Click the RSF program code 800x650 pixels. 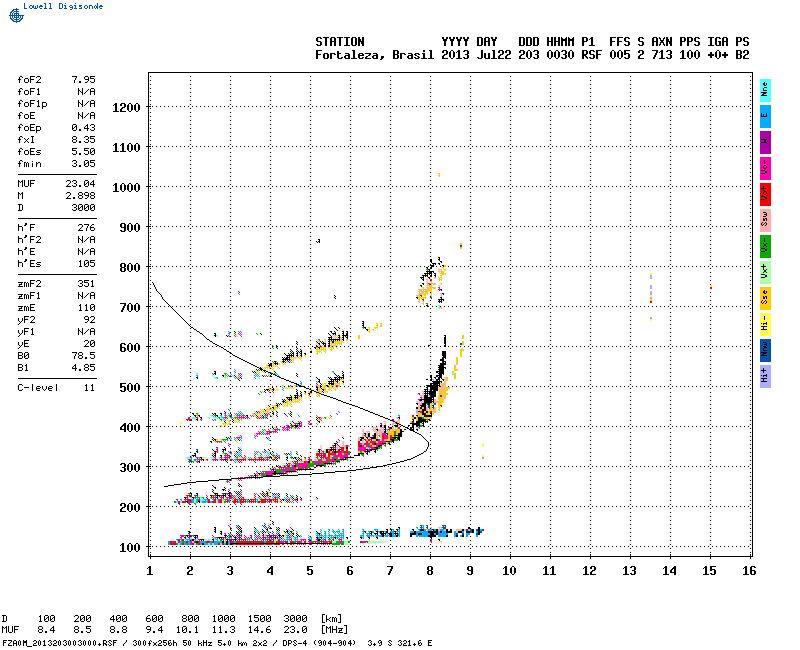click(x=591, y=55)
